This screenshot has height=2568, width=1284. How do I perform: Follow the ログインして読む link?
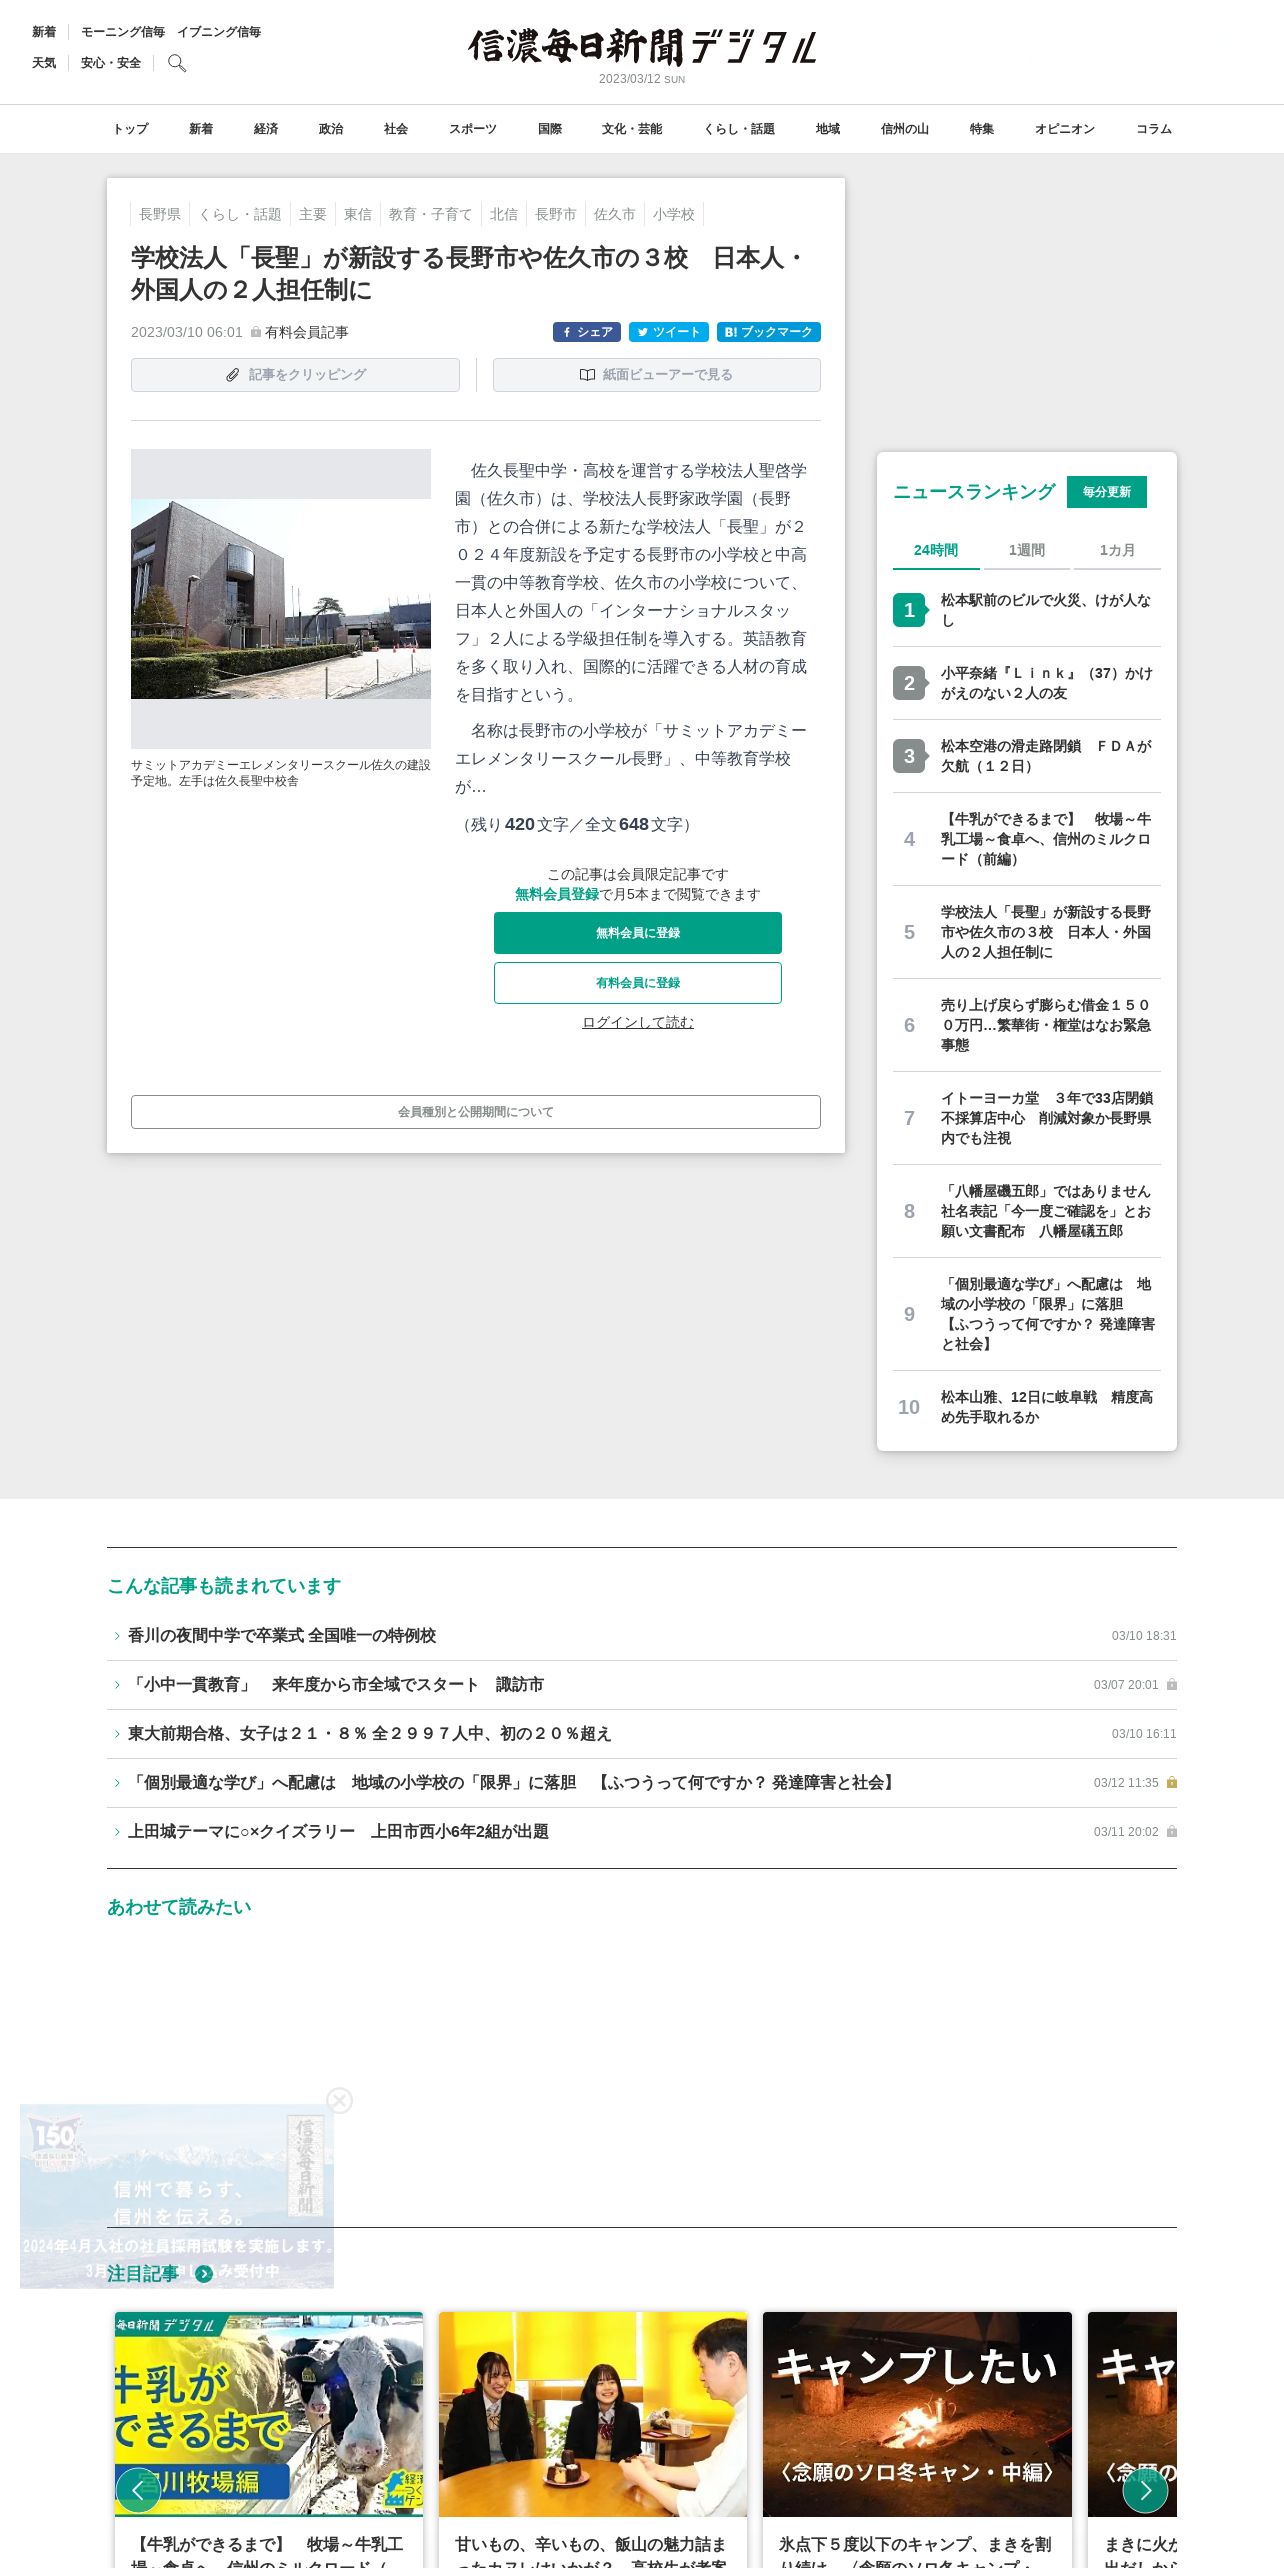point(638,1022)
